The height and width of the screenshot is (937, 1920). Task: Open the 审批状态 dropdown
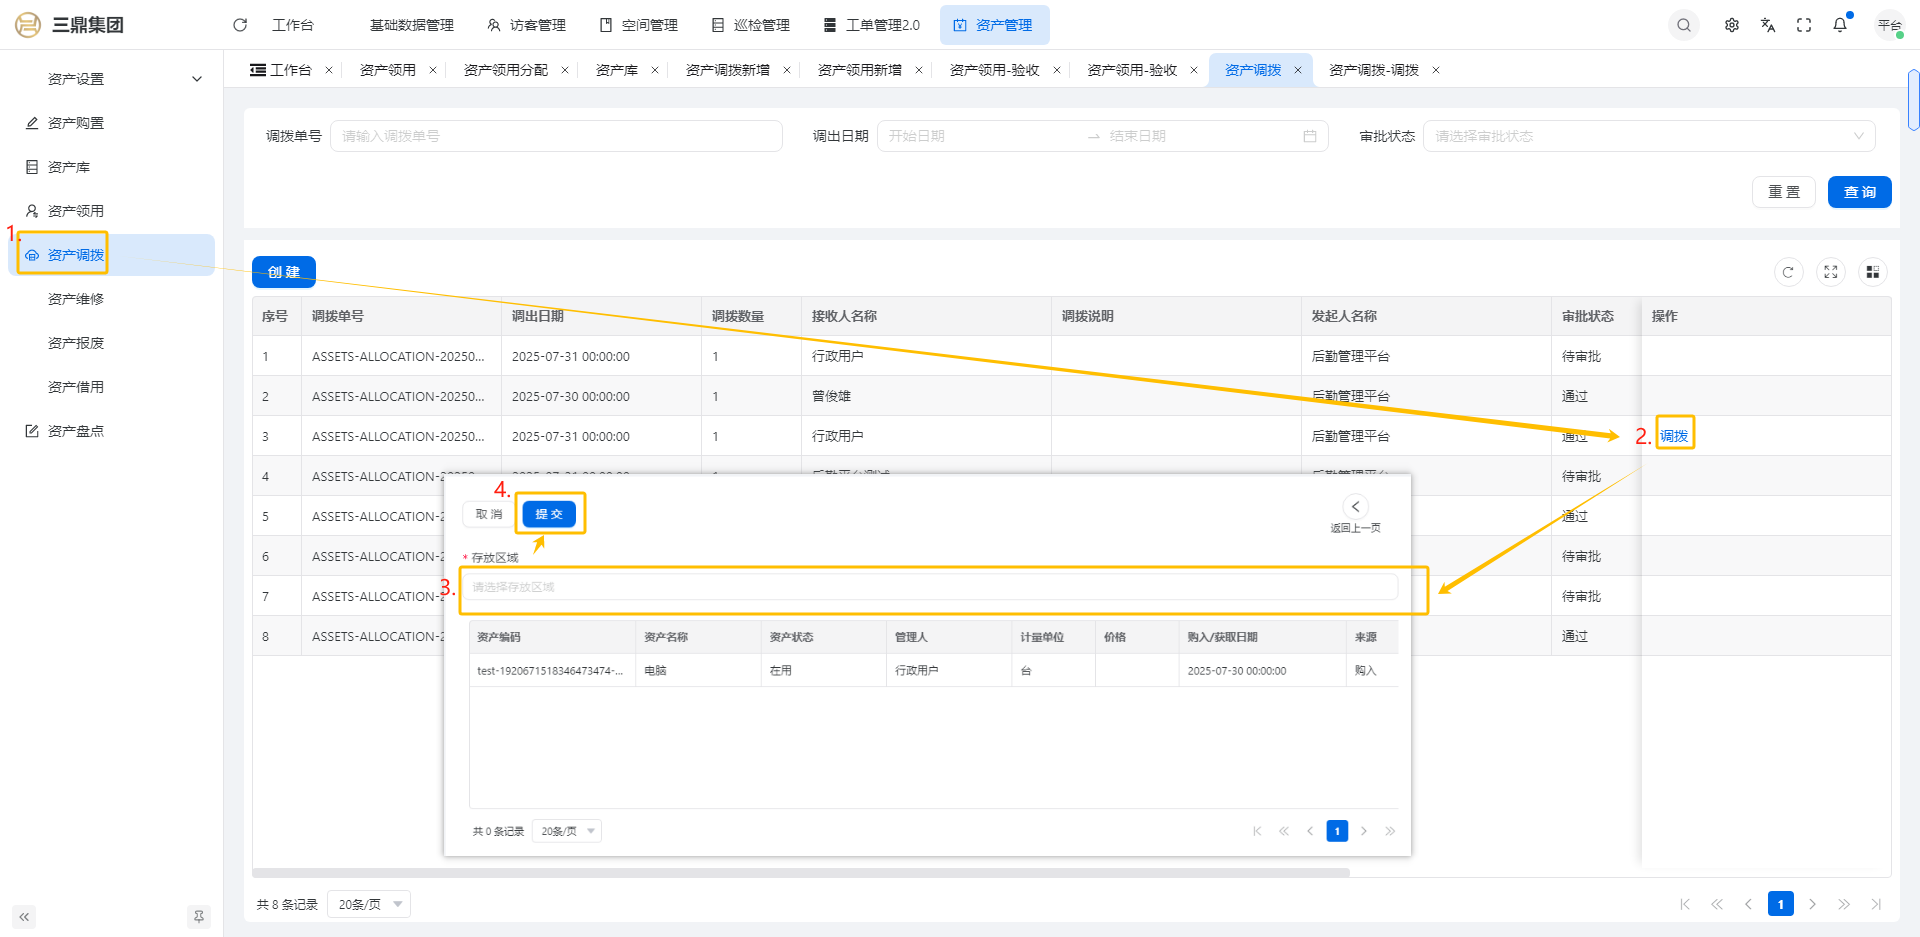pyautogui.click(x=1648, y=136)
